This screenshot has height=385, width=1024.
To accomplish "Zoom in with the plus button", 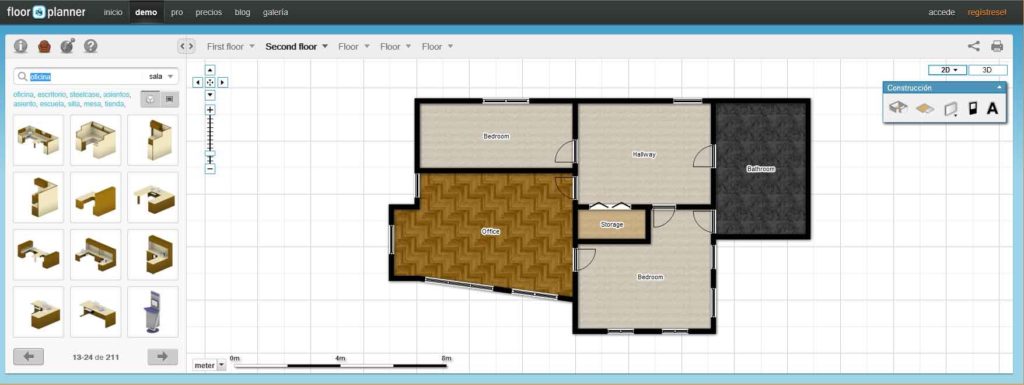I will [x=210, y=110].
